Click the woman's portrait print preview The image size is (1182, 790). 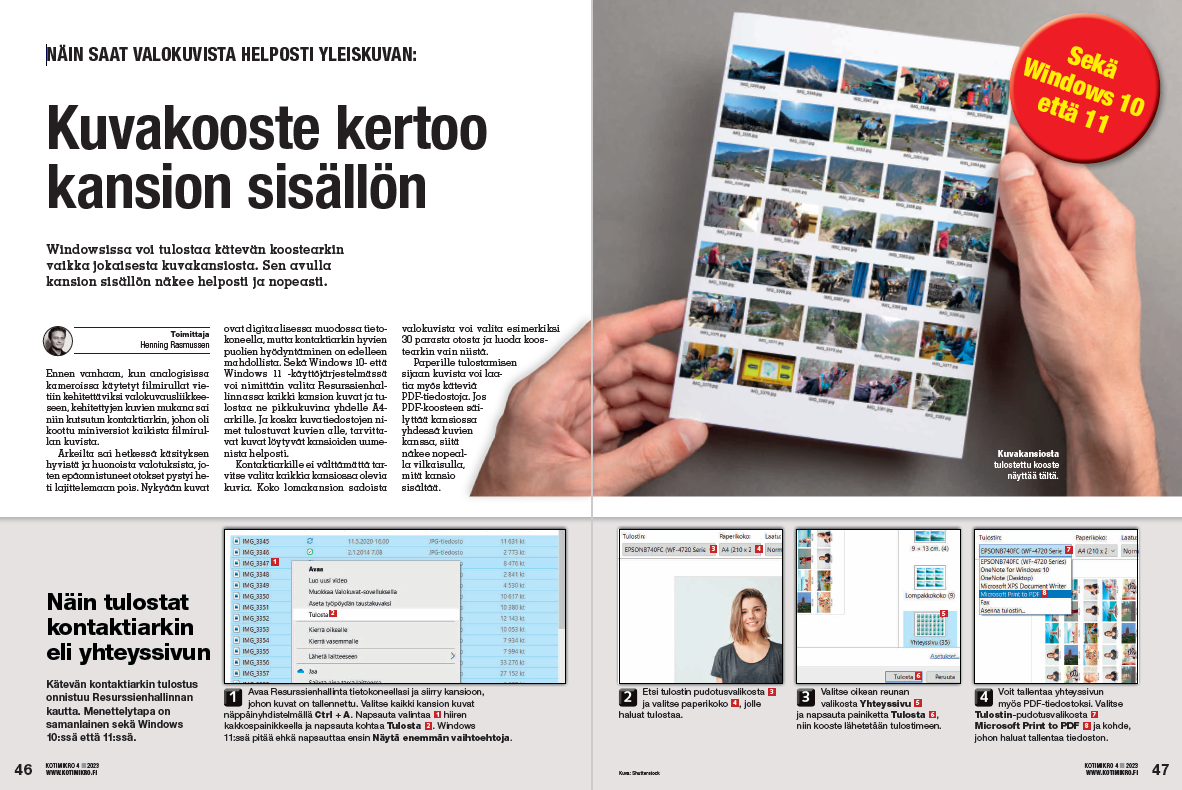click(x=727, y=630)
